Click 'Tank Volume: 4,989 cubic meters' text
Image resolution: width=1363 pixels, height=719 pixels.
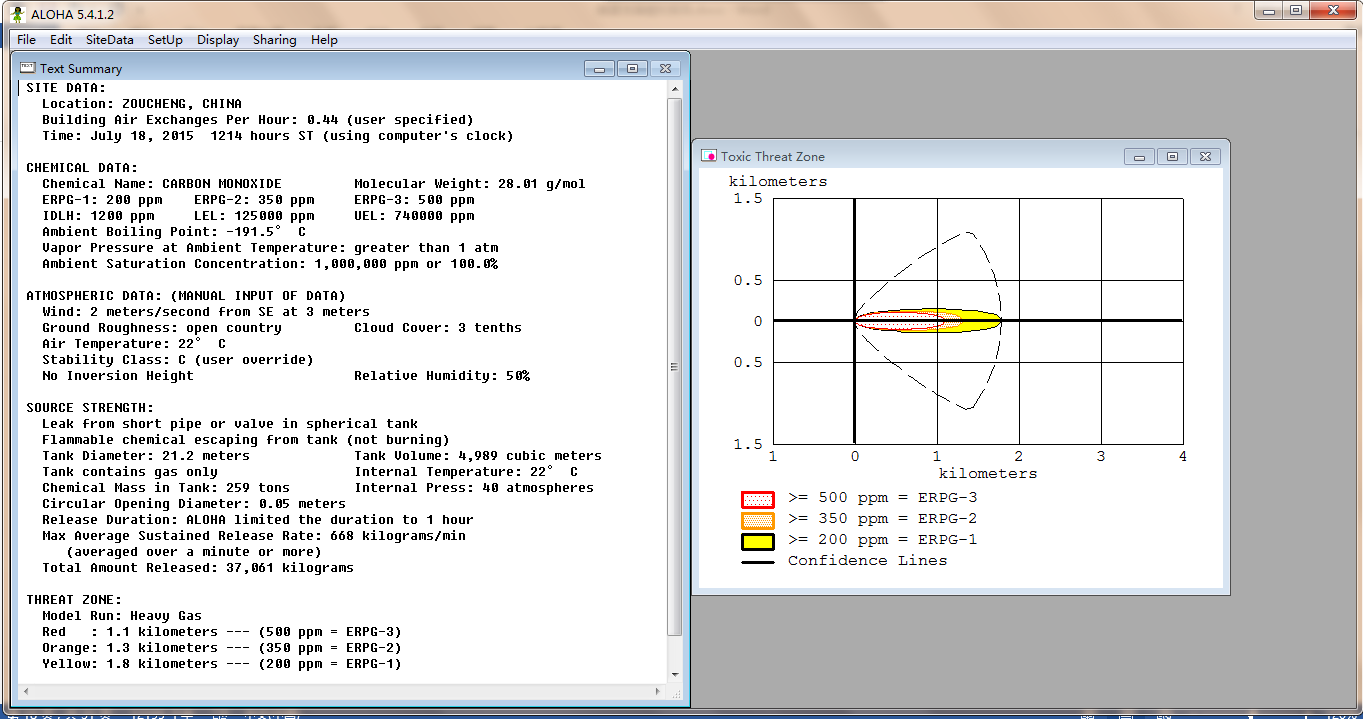(x=478, y=456)
